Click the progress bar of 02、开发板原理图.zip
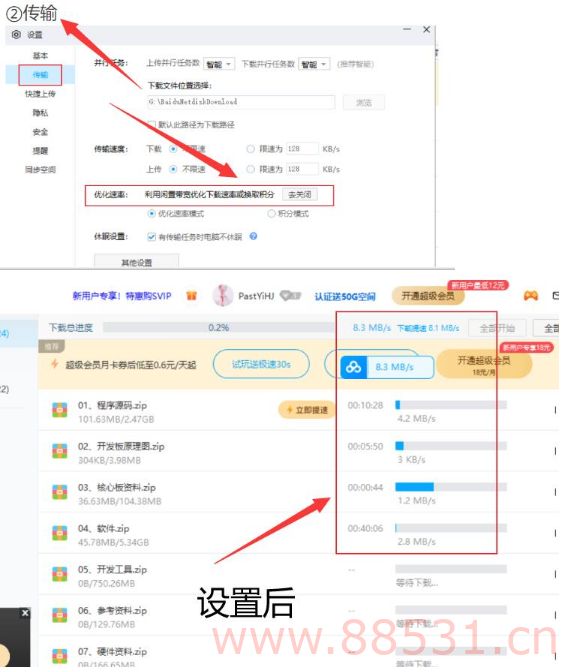The height and width of the screenshot is (670, 565). coord(451,446)
